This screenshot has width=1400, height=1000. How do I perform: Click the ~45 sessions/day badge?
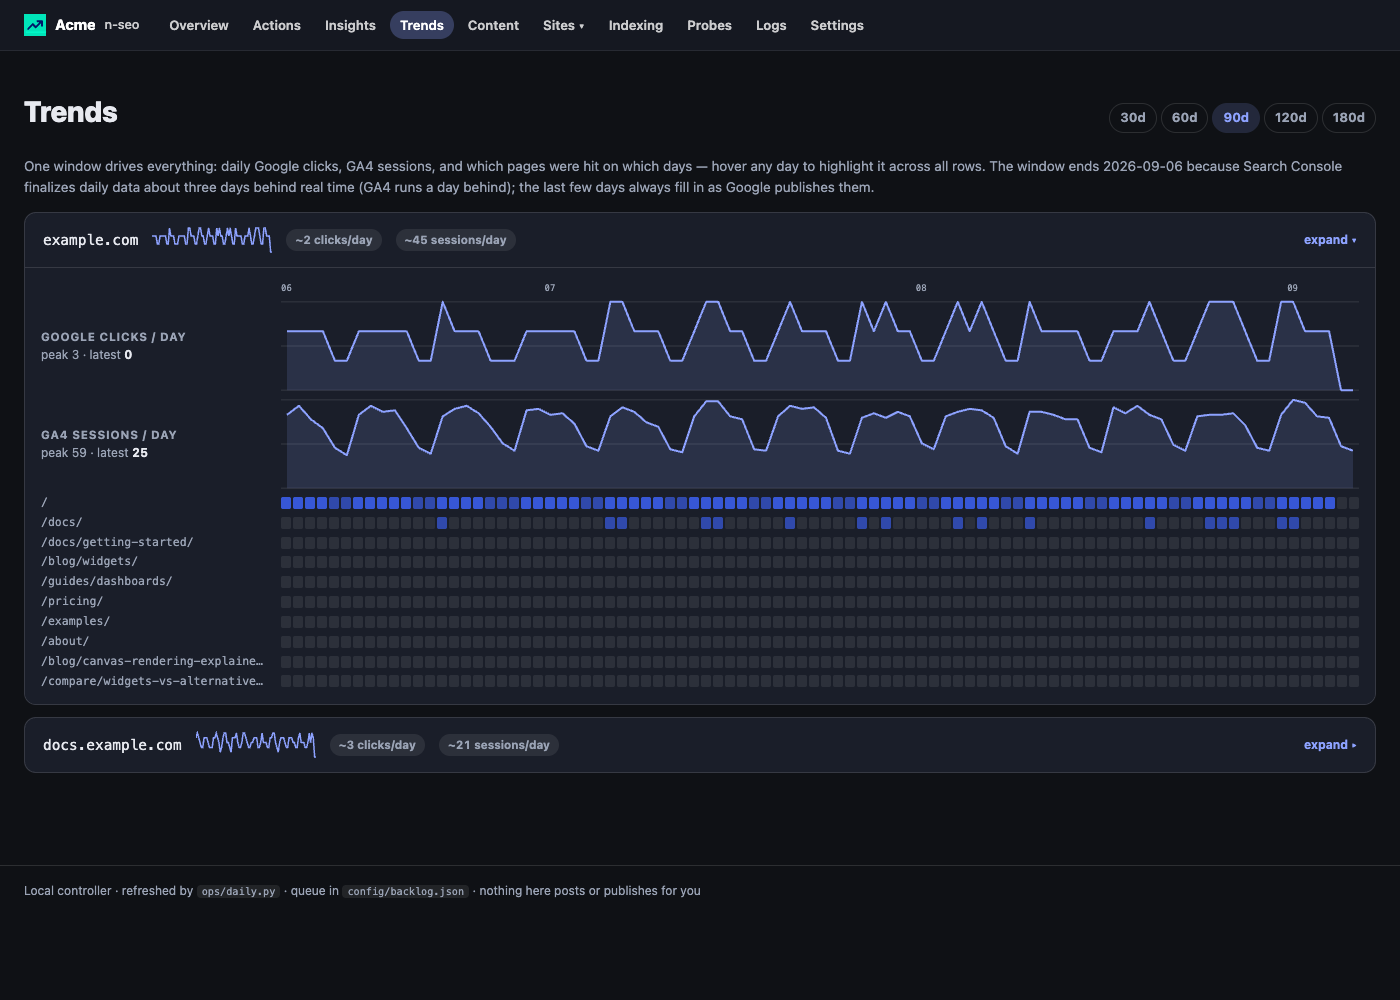point(456,240)
